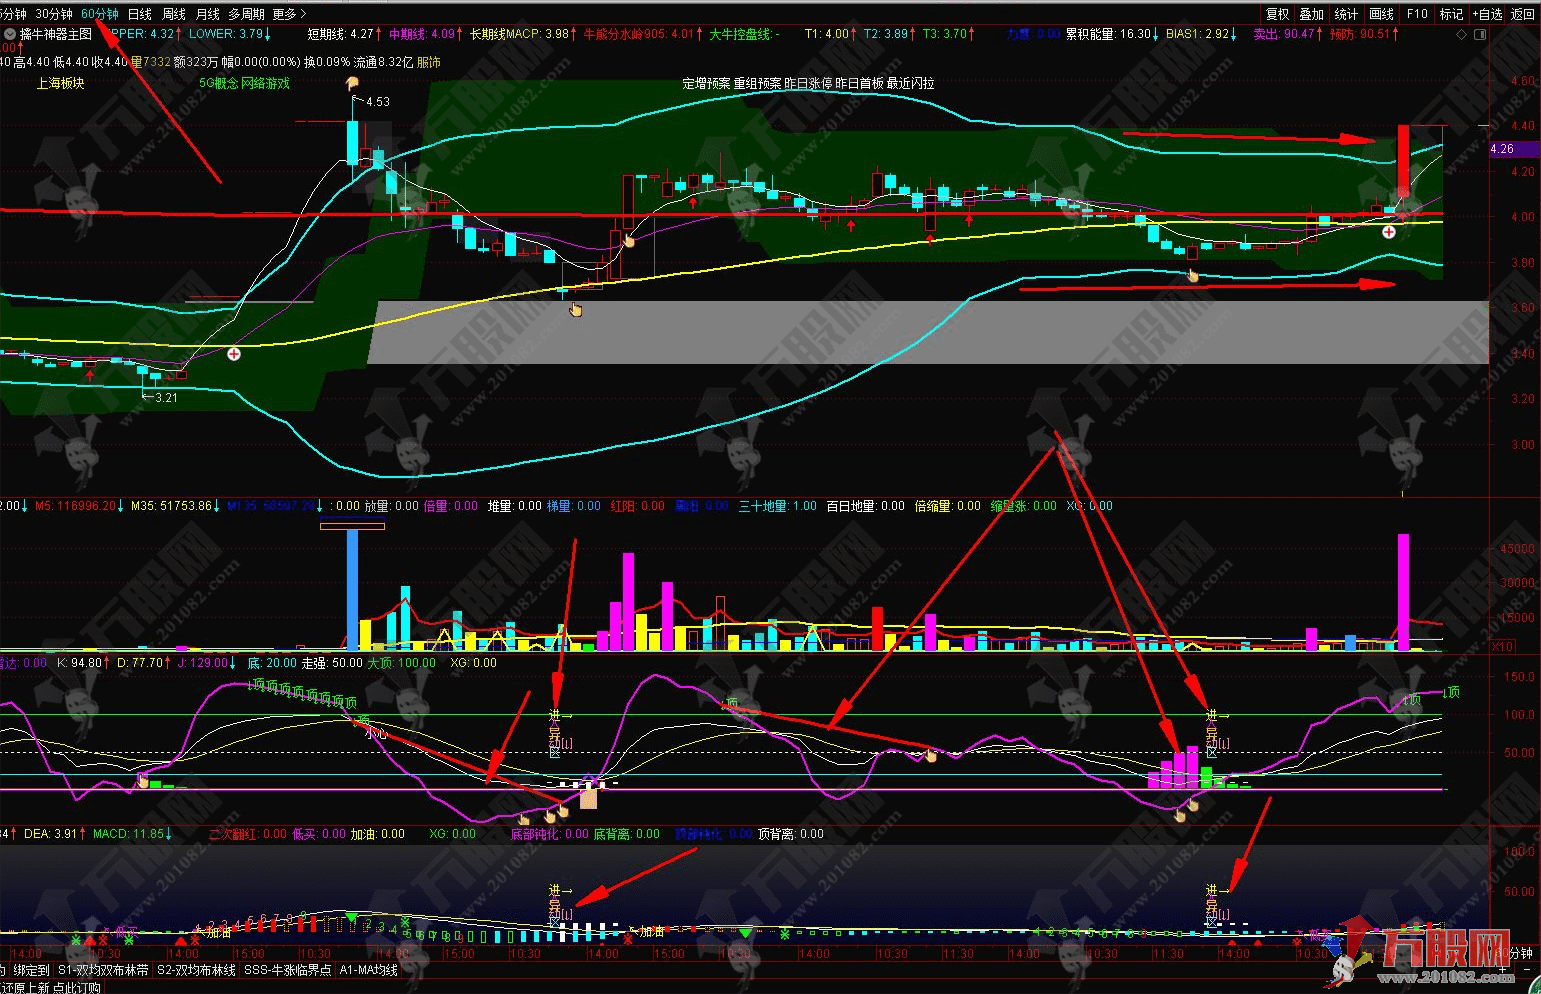Expand the 更多 periods chevron

click(303, 14)
